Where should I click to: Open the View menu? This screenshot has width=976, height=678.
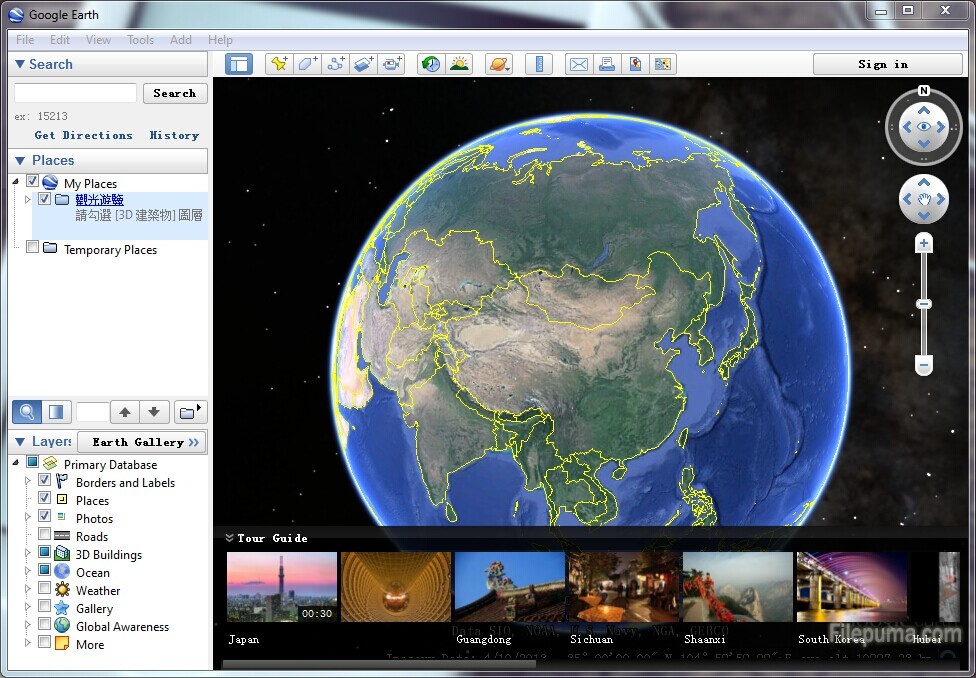[x=98, y=40]
